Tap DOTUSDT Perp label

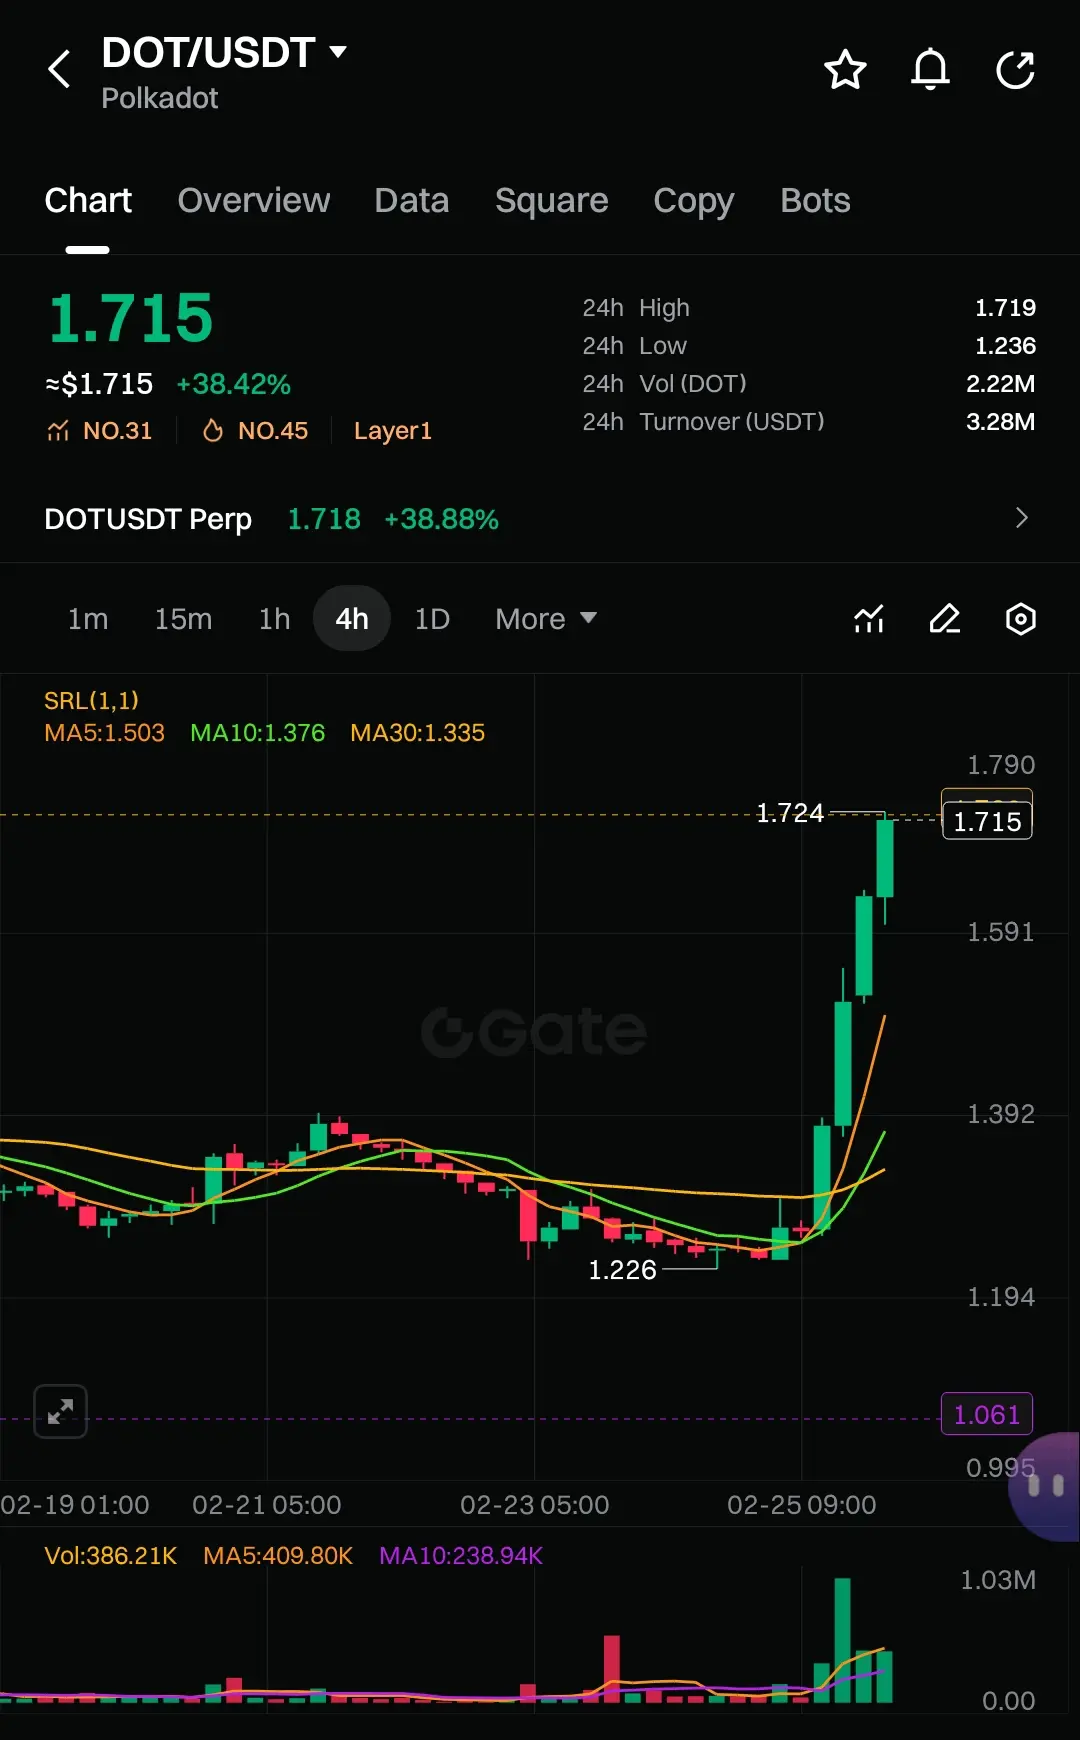(x=148, y=519)
